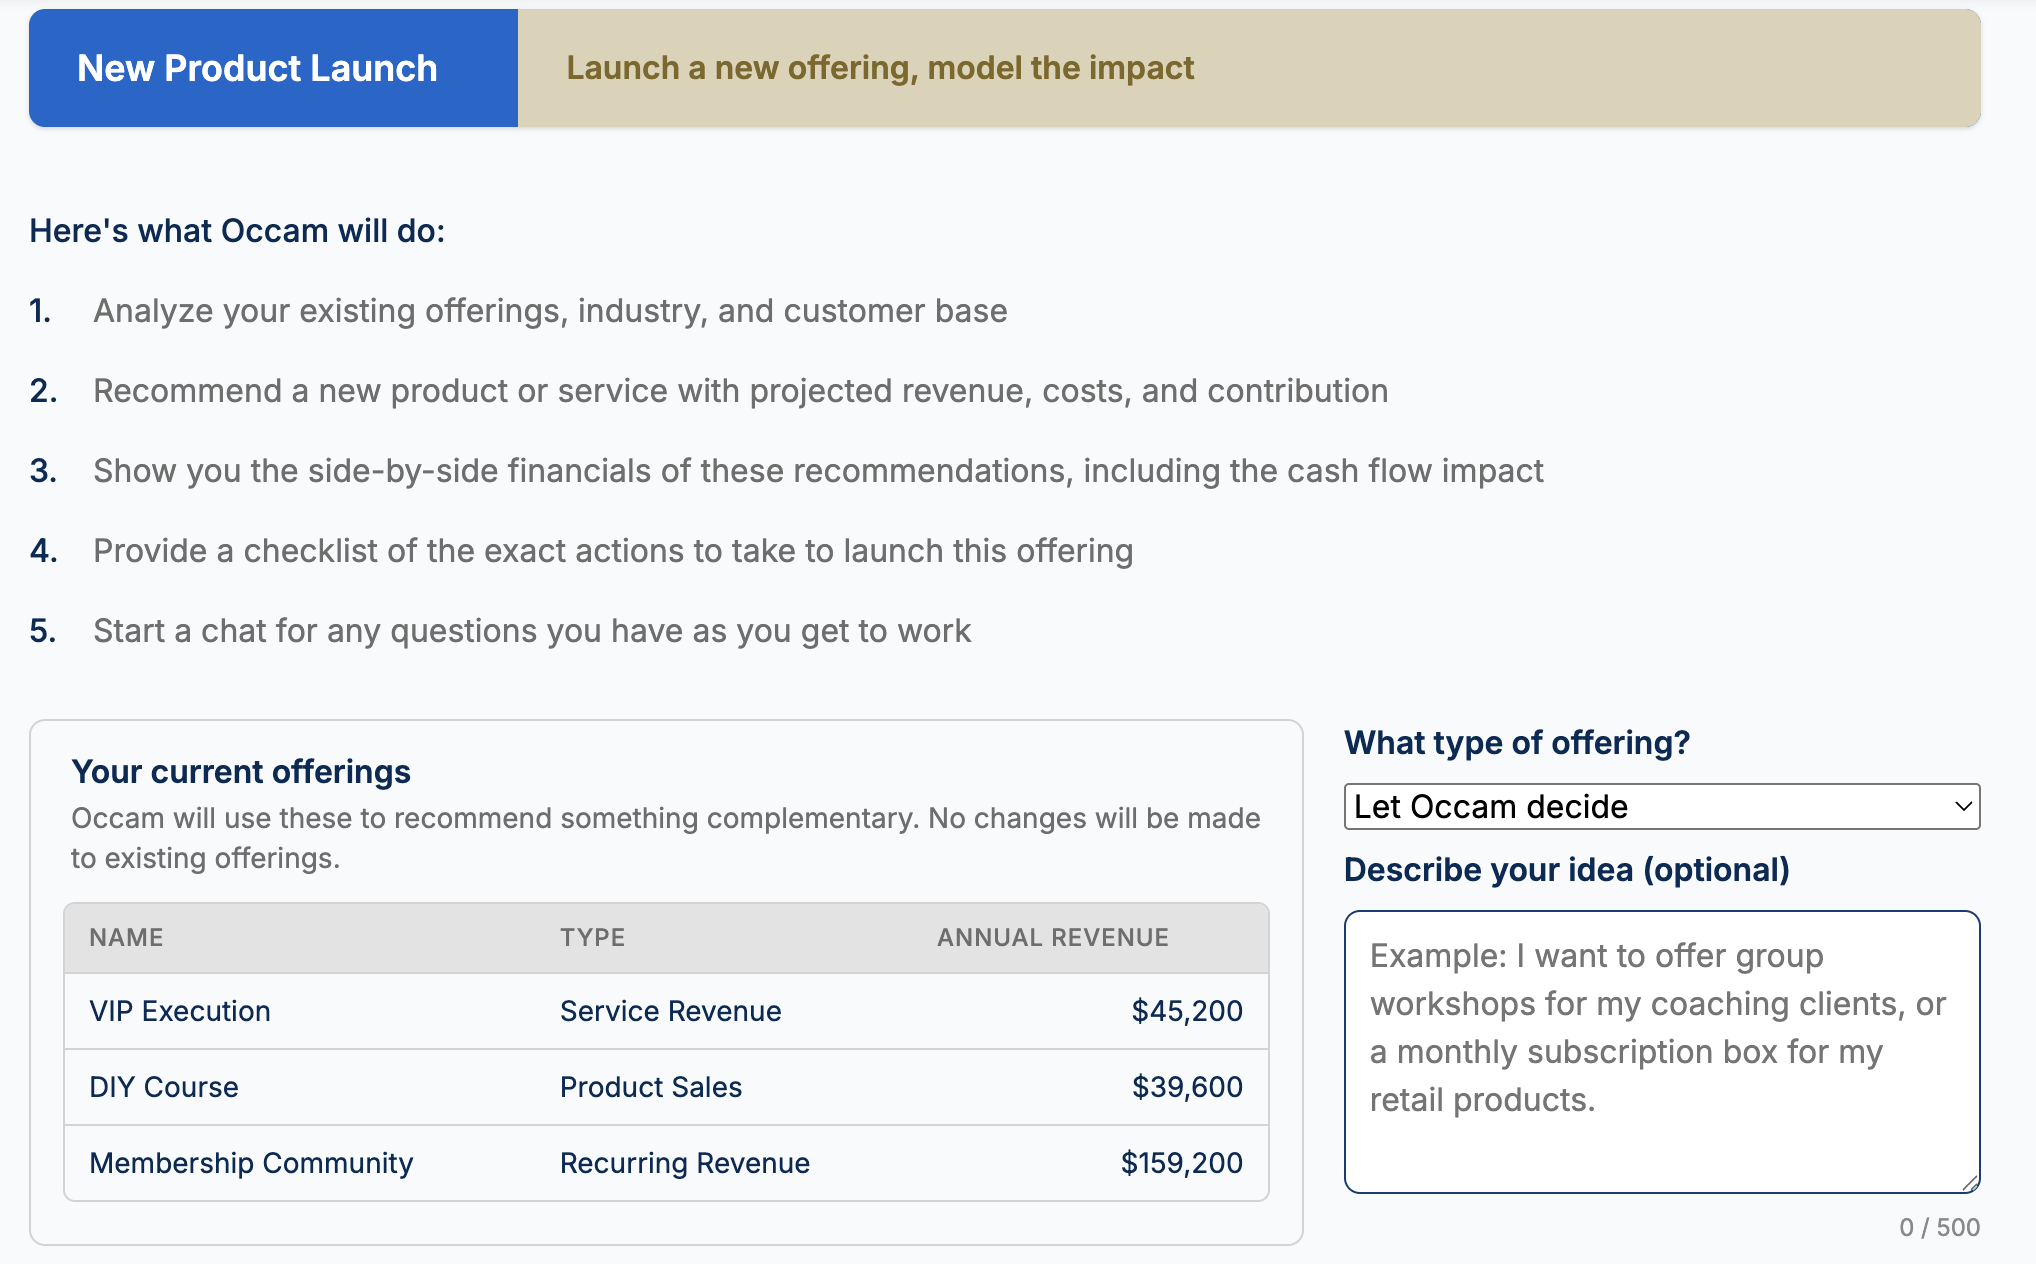Click the $39,600 annual revenue value
Viewport: 2036px width, 1264px height.
1187,1087
